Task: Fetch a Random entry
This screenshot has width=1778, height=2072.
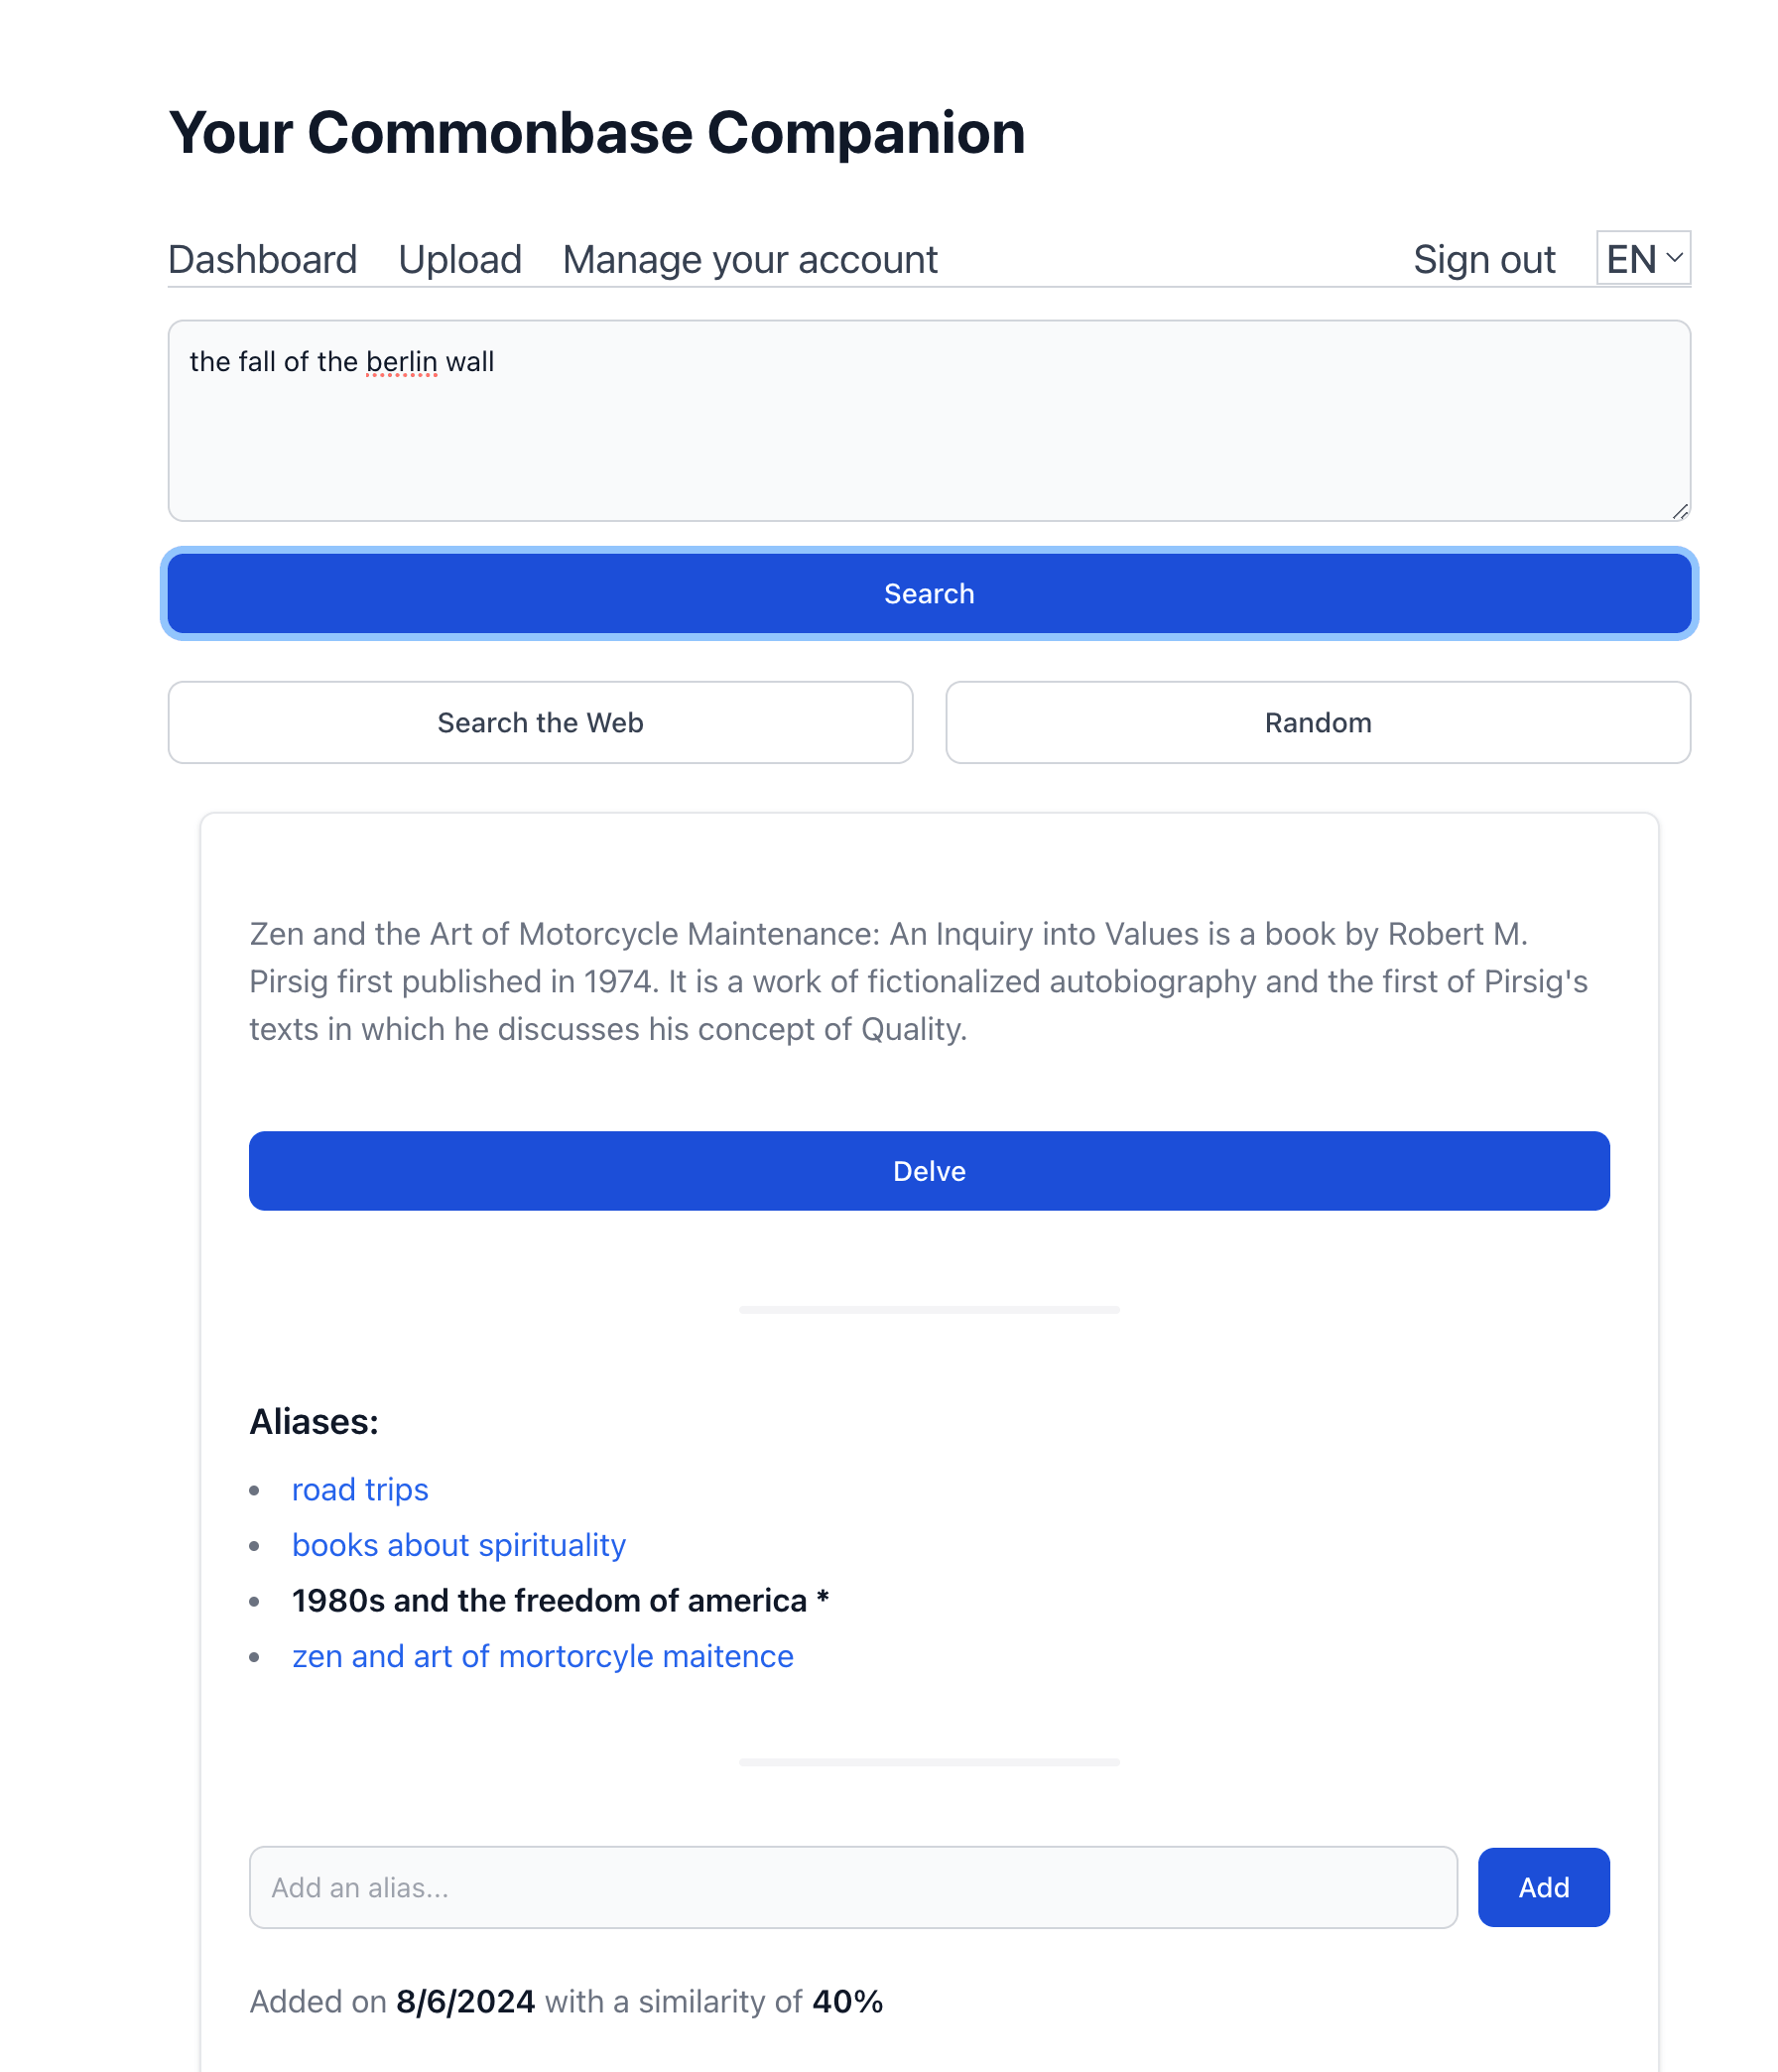Action: tap(1317, 722)
